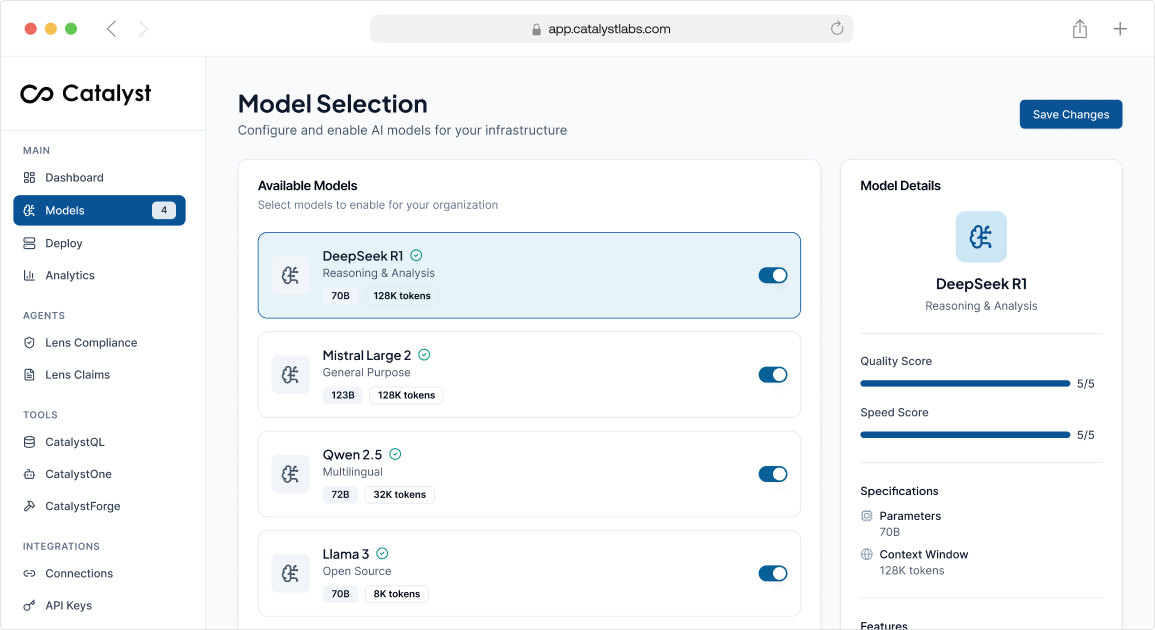Open Lens Claims agent

coord(99,375)
